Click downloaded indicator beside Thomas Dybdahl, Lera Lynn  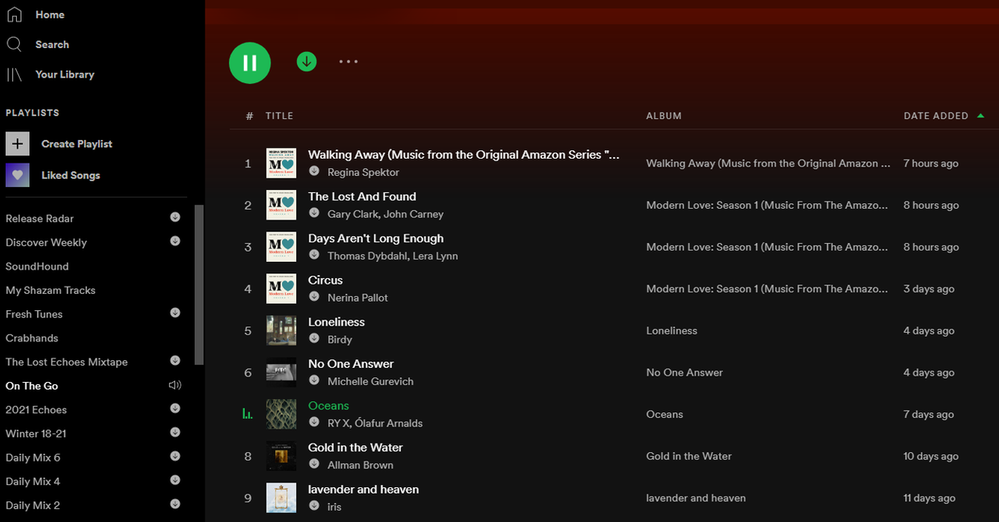(314, 254)
